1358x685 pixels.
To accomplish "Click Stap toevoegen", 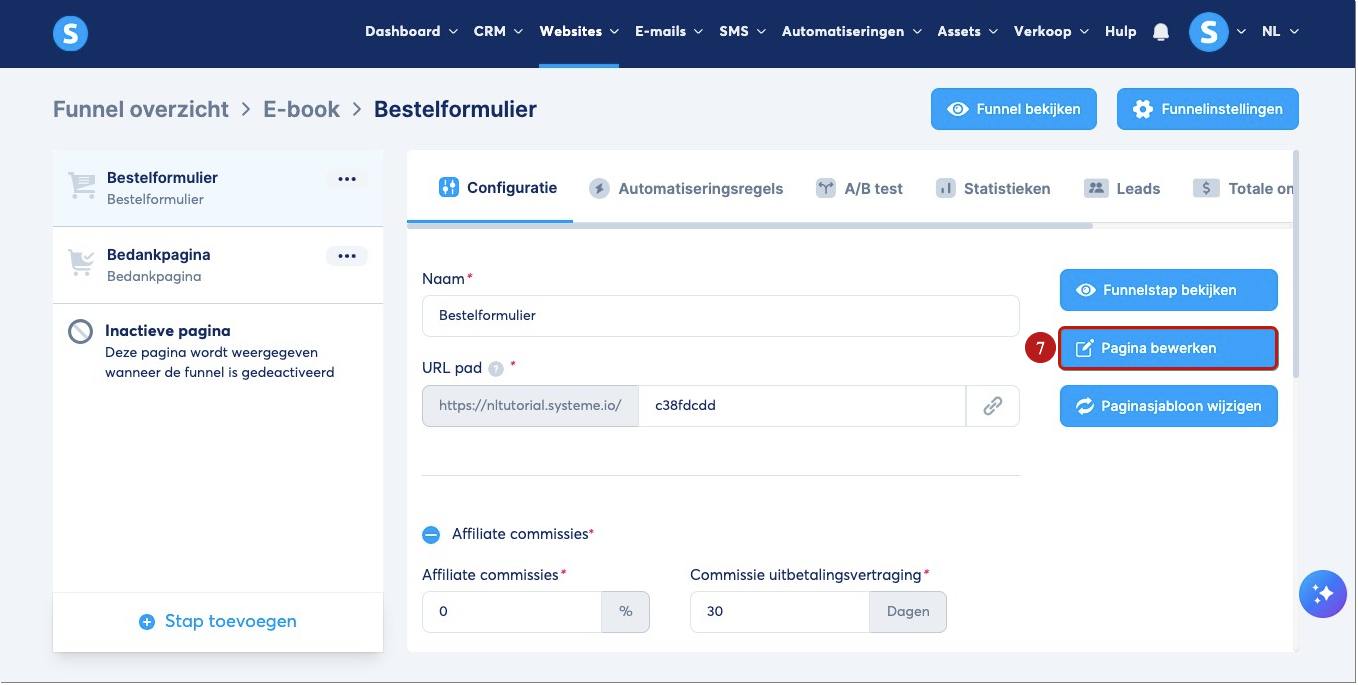I will (218, 622).
